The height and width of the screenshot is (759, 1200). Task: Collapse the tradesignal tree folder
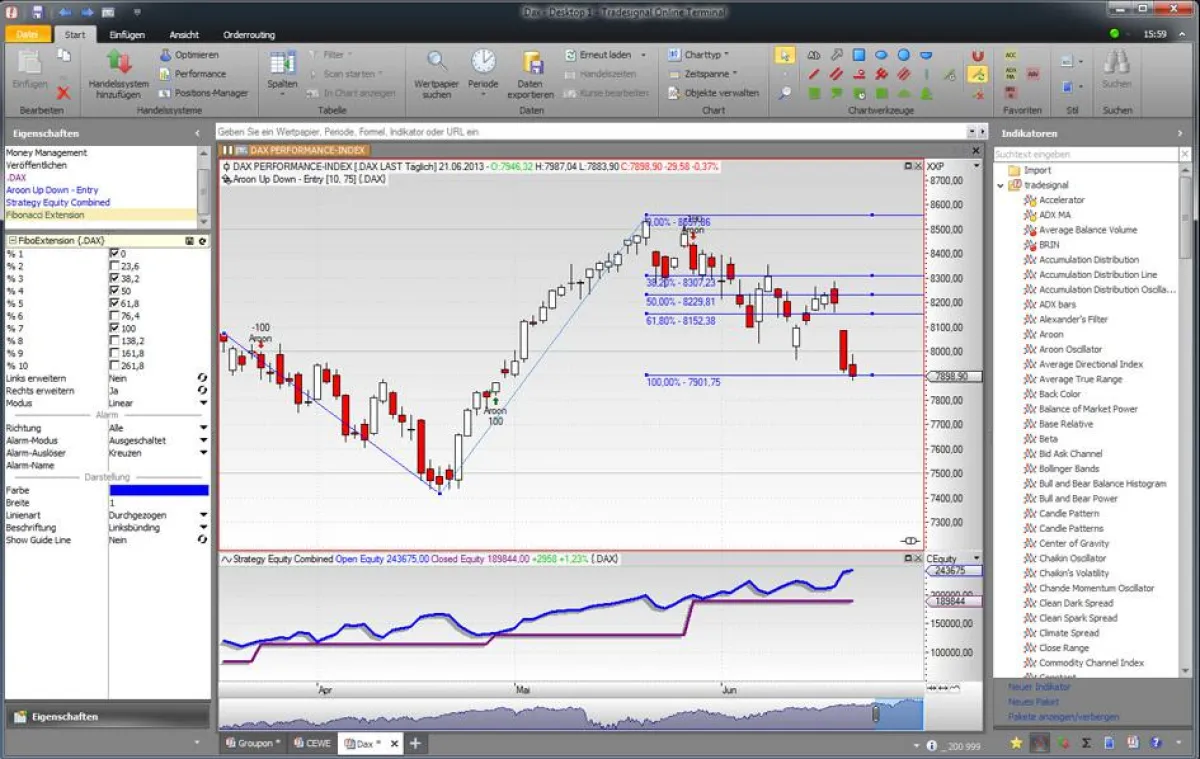click(1001, 185)
